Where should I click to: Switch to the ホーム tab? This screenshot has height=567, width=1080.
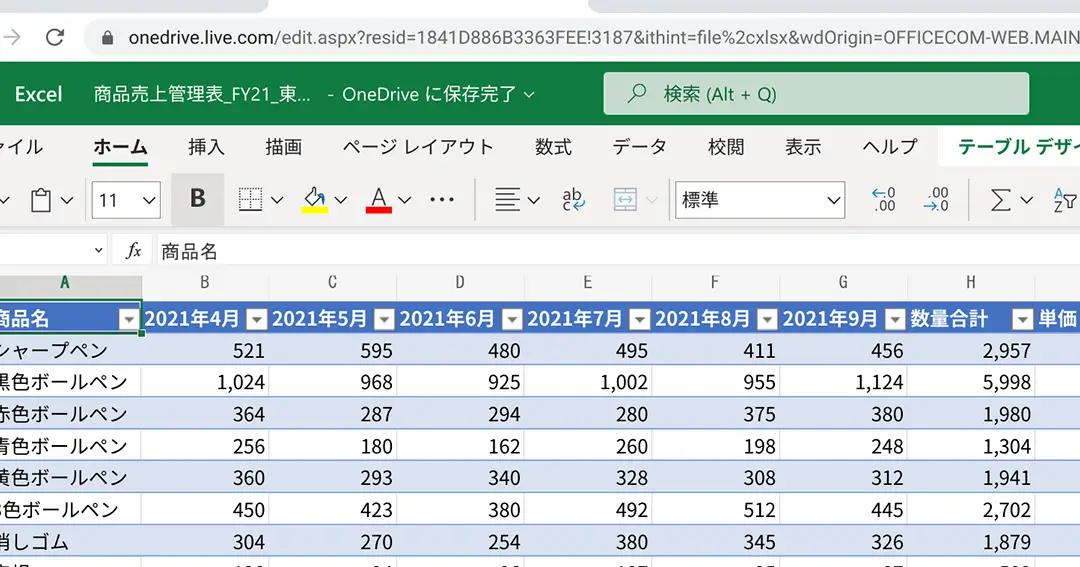point(121,147)
